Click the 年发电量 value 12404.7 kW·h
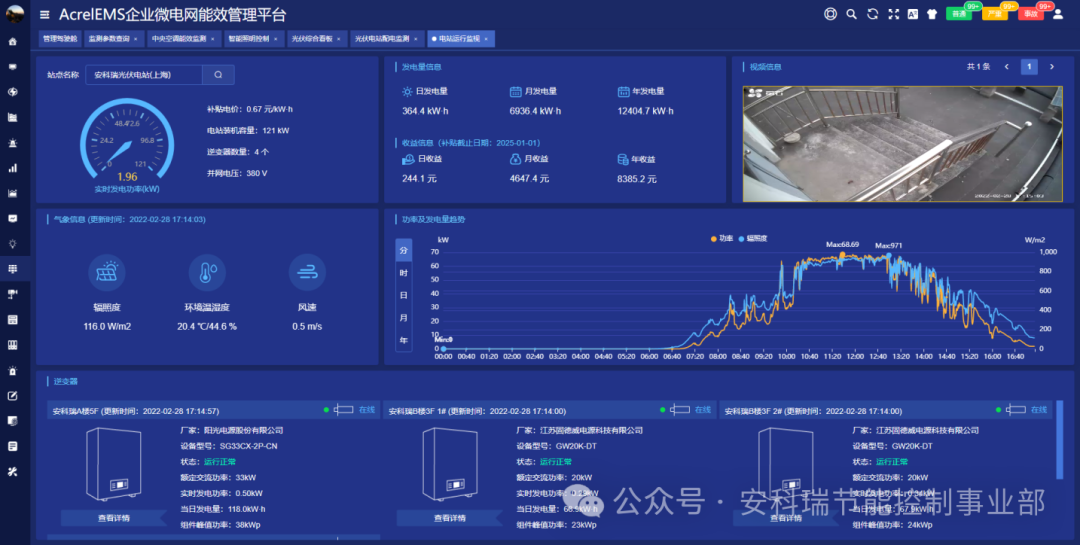 point(645,111)
